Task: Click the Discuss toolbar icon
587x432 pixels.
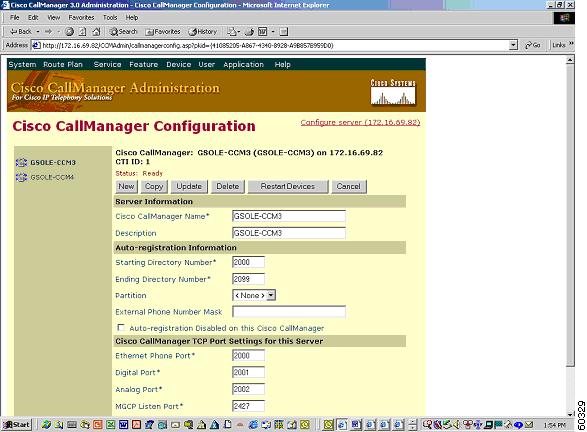Action: click(284, 32)
